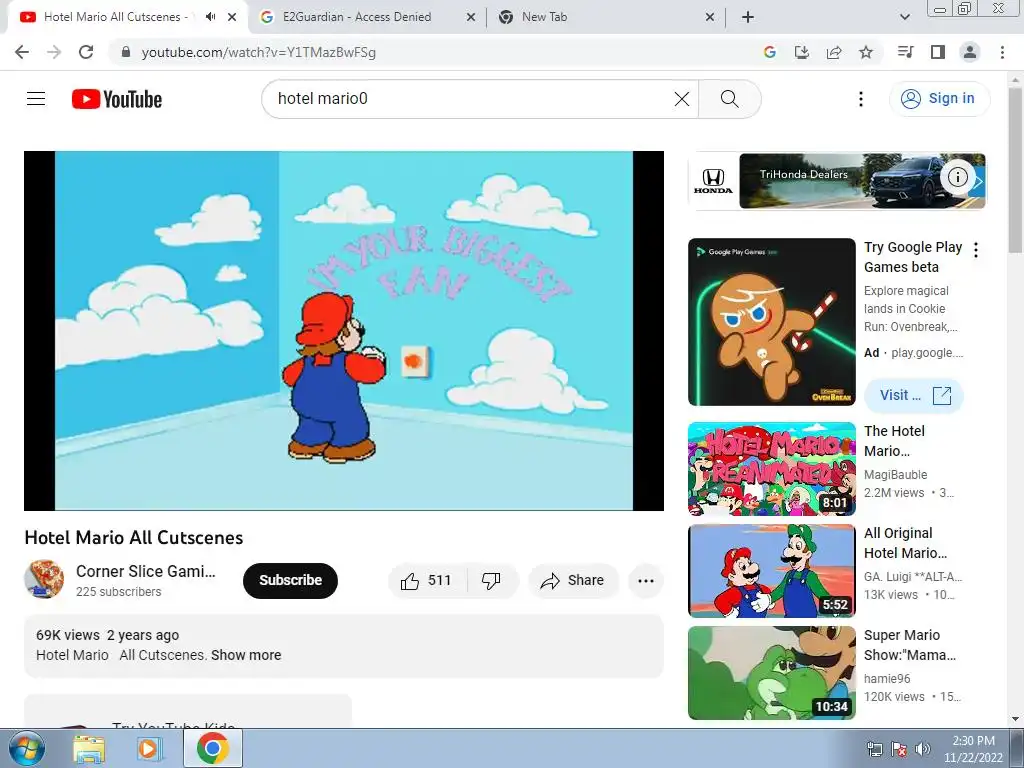1024x768 pixels.
Task: Click the MagiBauble channel name
Action: click(895, 475)
